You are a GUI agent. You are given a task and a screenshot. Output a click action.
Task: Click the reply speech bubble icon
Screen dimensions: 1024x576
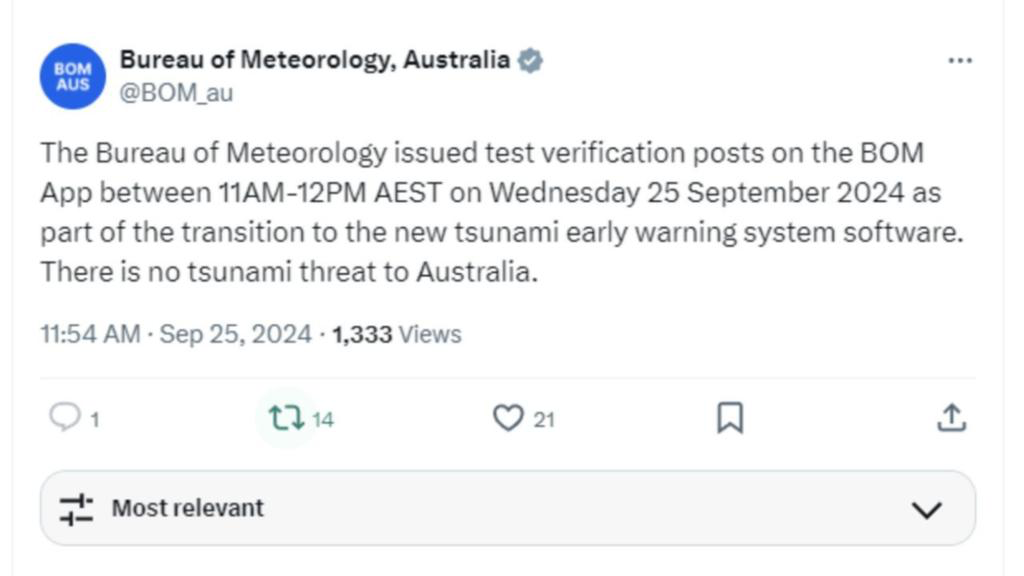tap(64, 417)
